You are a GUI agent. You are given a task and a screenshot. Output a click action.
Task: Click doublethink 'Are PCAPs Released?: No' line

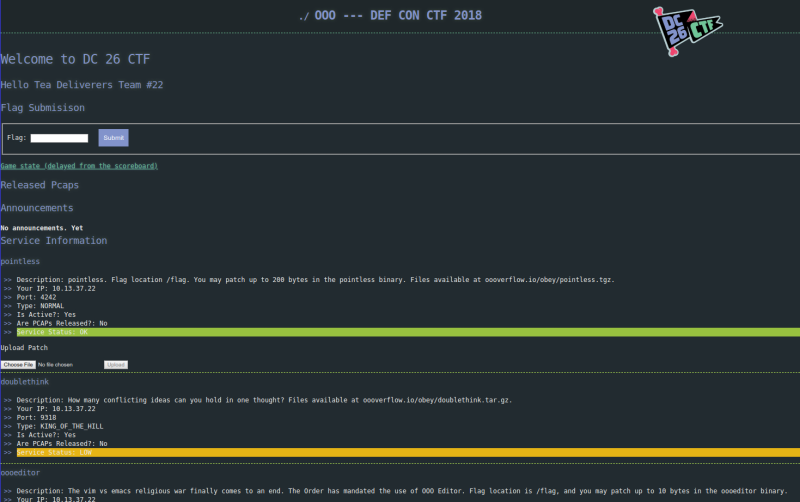pyautogui.click(x=62, y=443)
